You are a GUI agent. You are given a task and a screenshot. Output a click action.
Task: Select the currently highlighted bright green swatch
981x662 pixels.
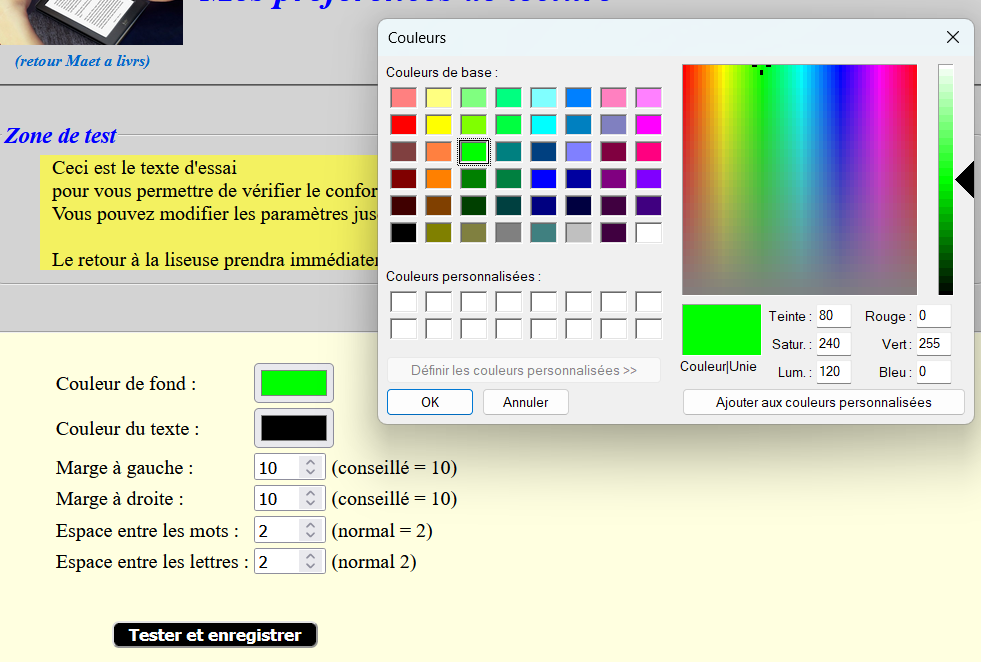474,152
